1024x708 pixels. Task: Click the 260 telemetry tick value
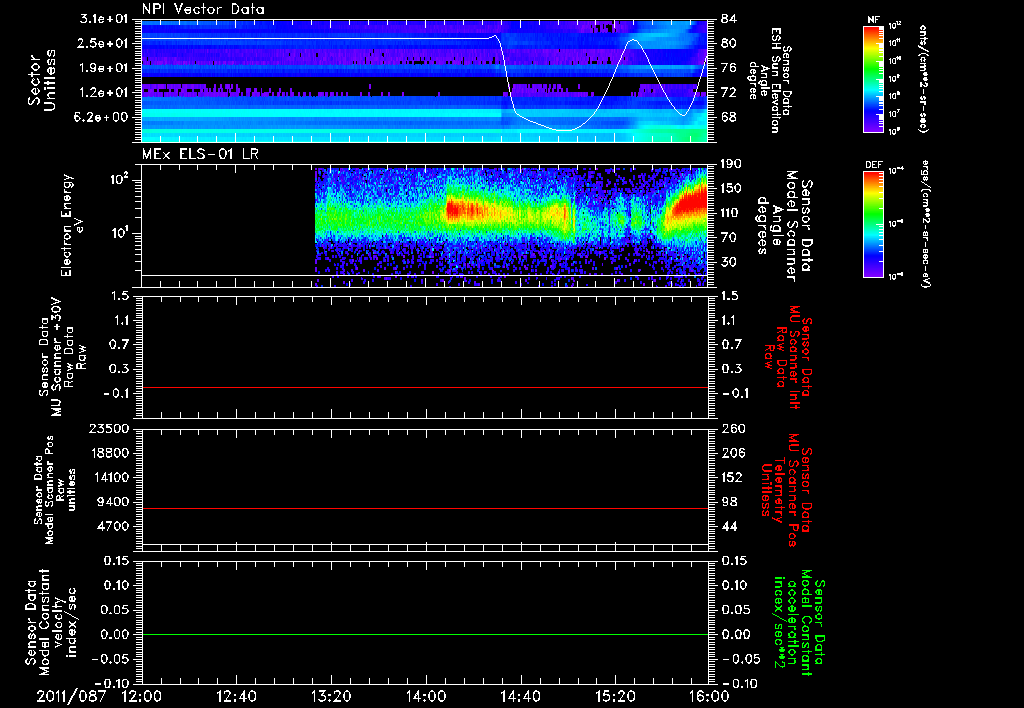click(x=732, y=428)
